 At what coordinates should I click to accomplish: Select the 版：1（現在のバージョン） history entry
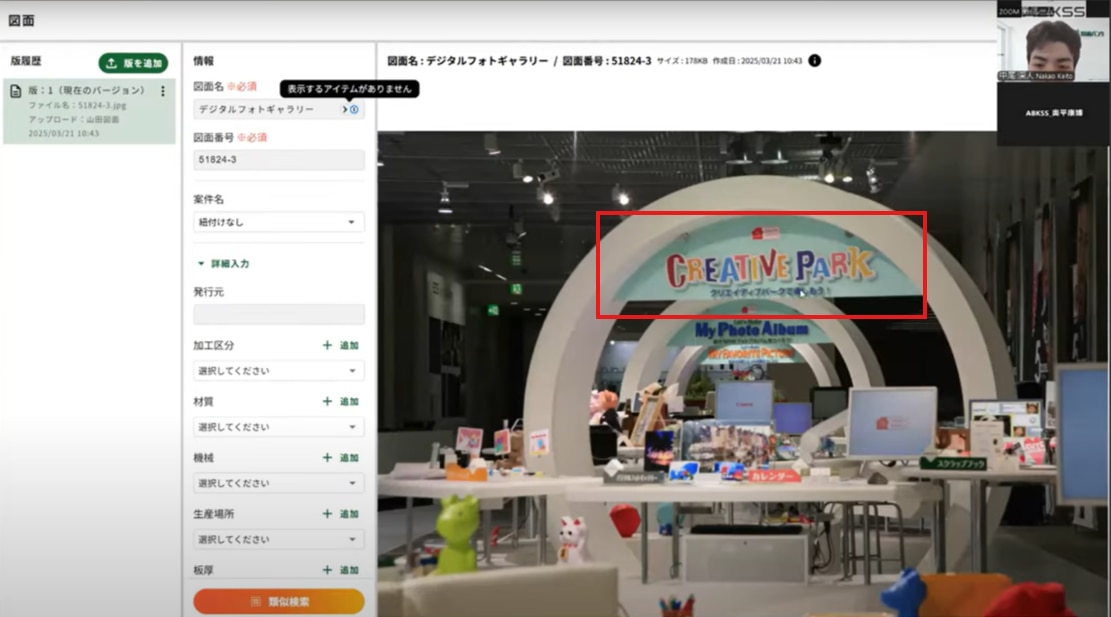click(x=89, y=111)
